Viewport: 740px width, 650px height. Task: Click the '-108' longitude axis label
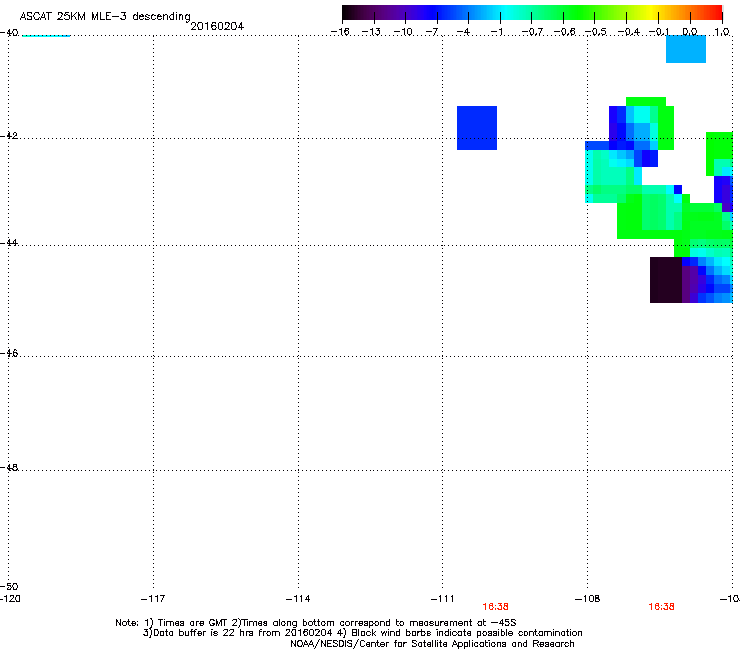pos(587,599)
